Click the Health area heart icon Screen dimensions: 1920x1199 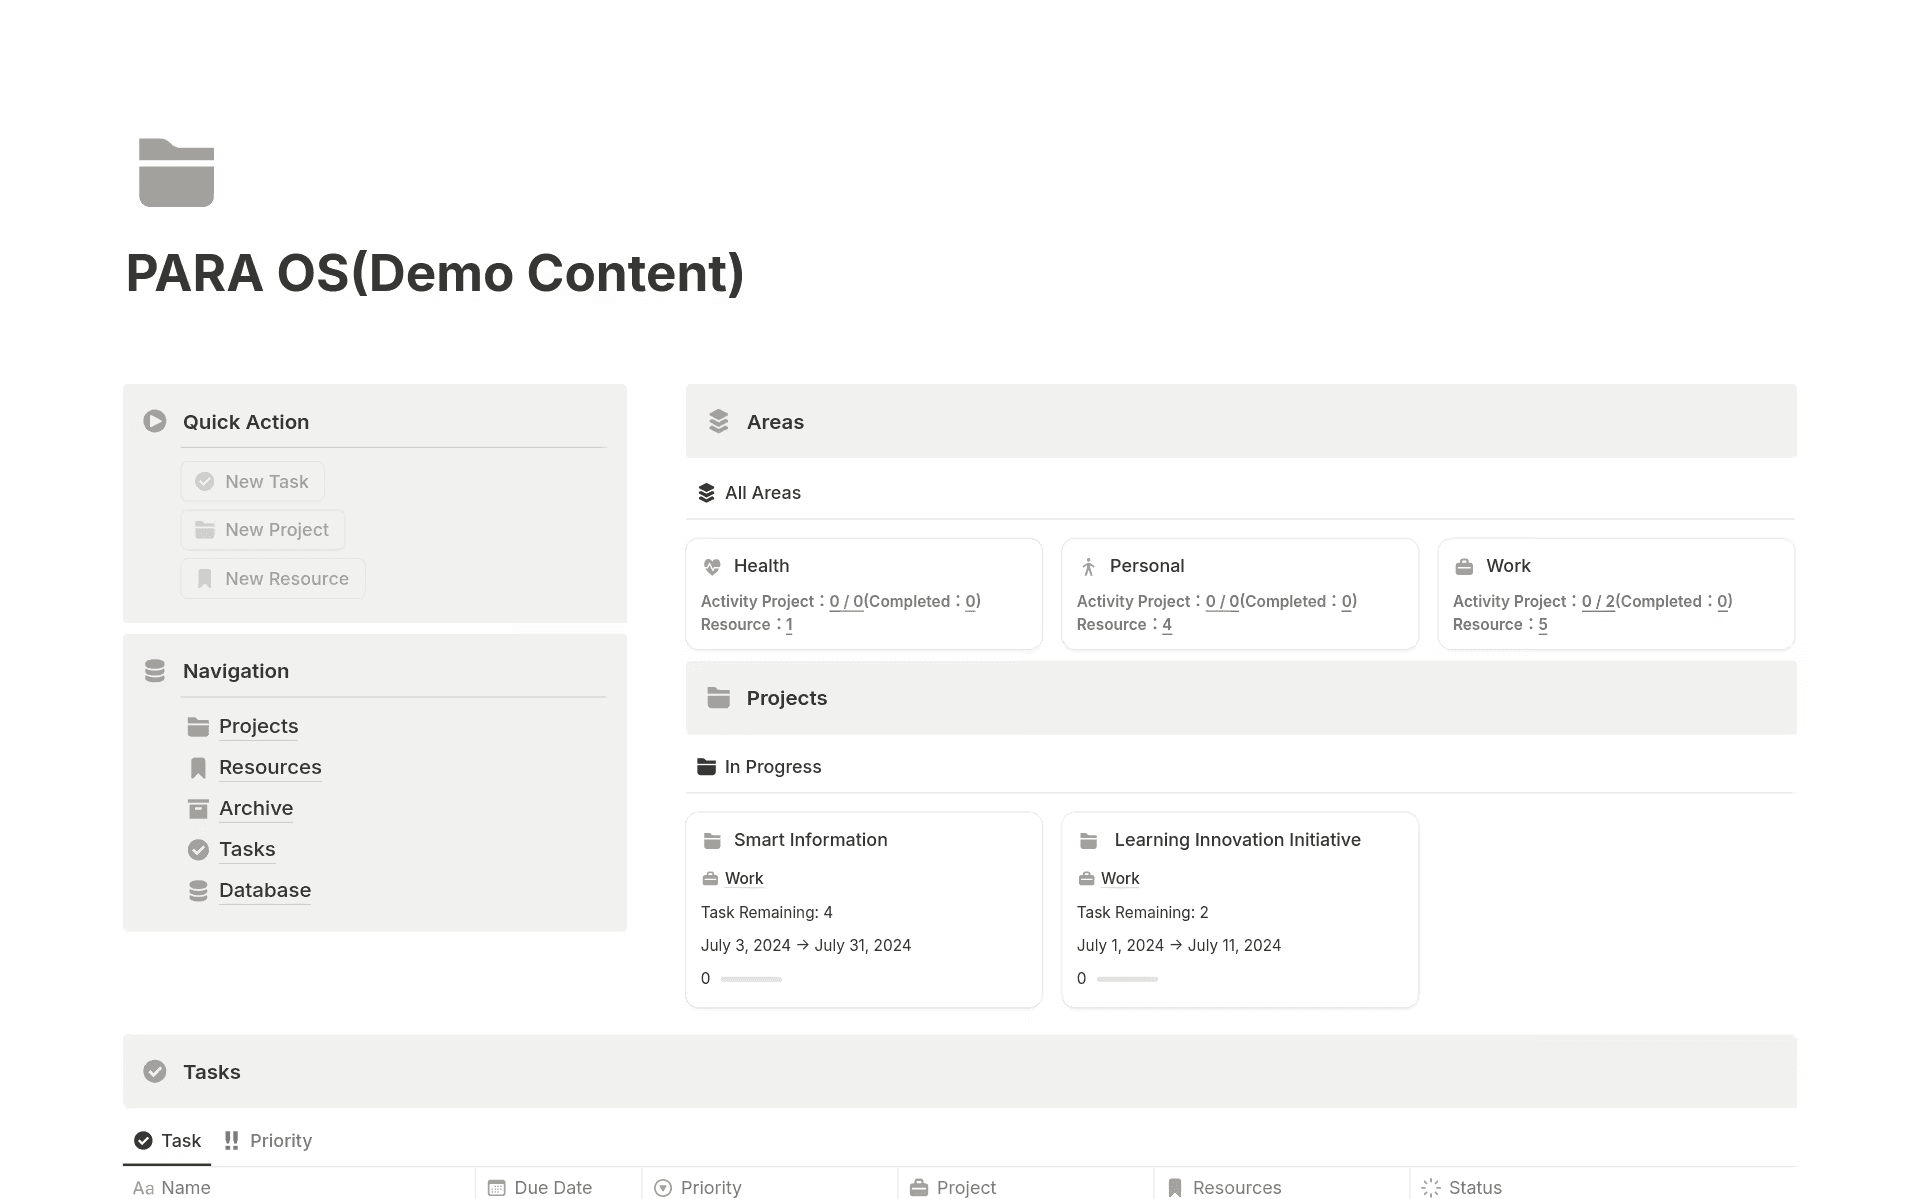coord(711,566)
